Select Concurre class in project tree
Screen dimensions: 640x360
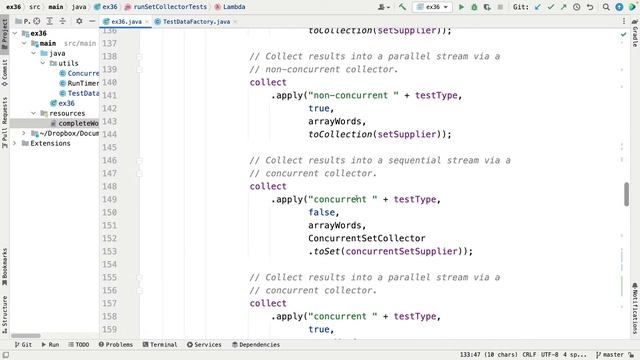[x=79, y=73]
